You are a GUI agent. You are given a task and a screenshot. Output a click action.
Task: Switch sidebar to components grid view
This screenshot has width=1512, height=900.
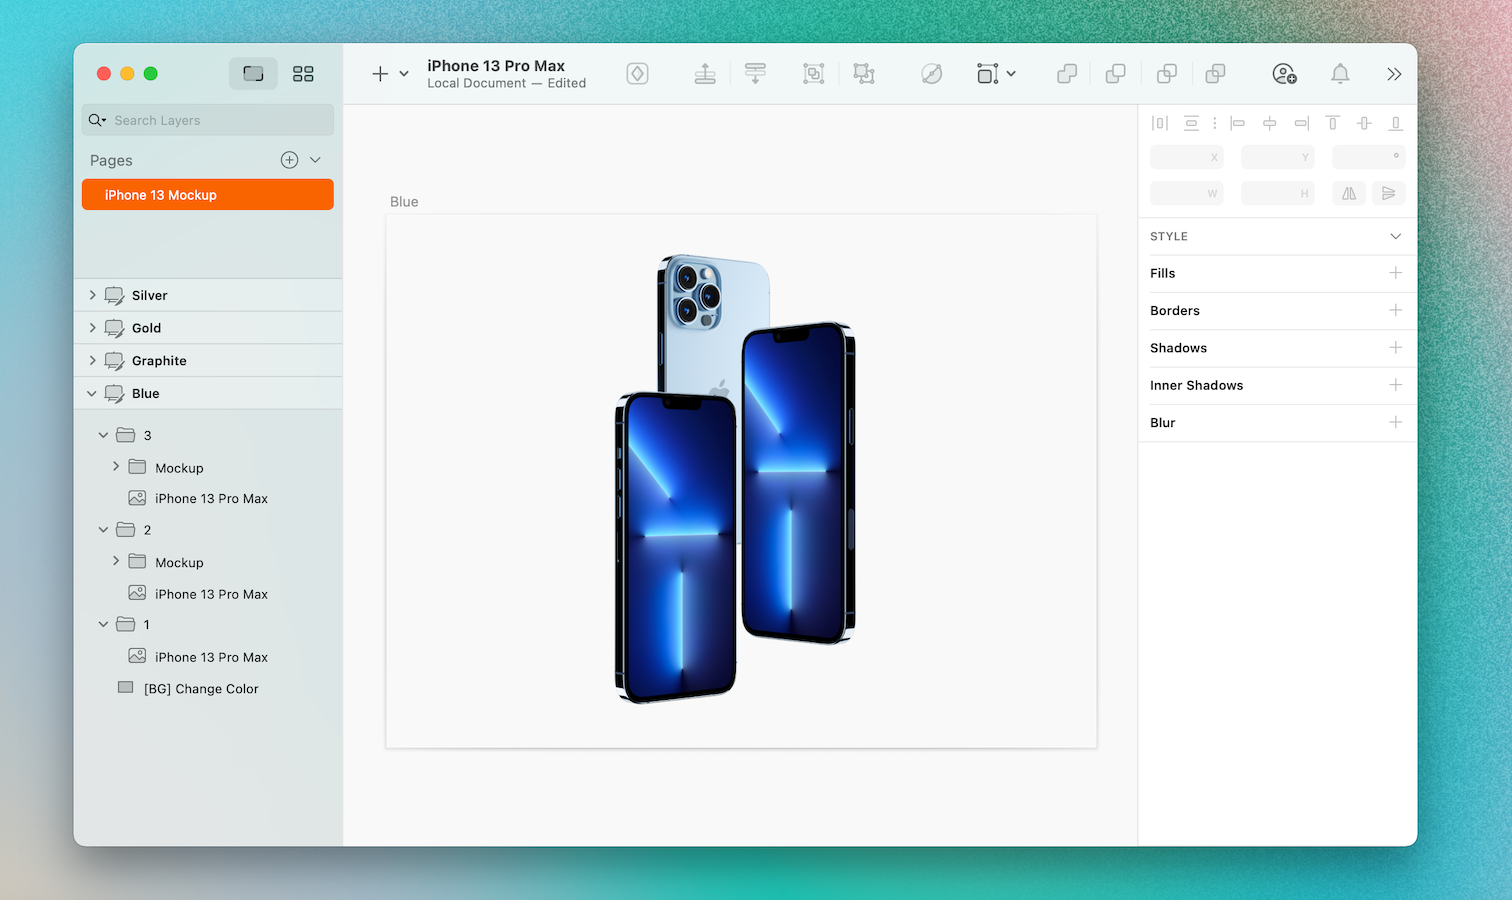(x=303, y=73)
